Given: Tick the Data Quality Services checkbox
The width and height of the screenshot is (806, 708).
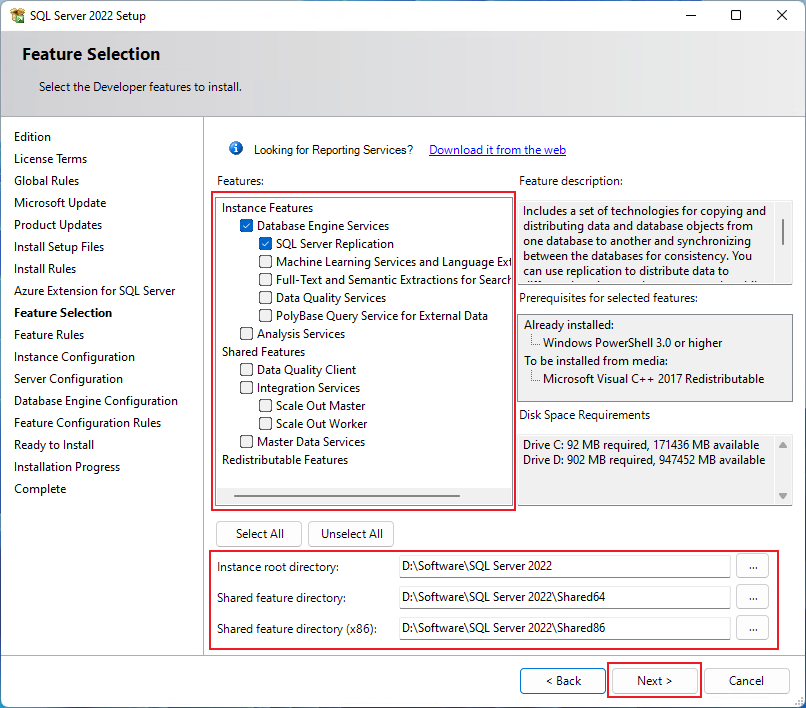Looking at the screenshot, I should coord(265,298).
